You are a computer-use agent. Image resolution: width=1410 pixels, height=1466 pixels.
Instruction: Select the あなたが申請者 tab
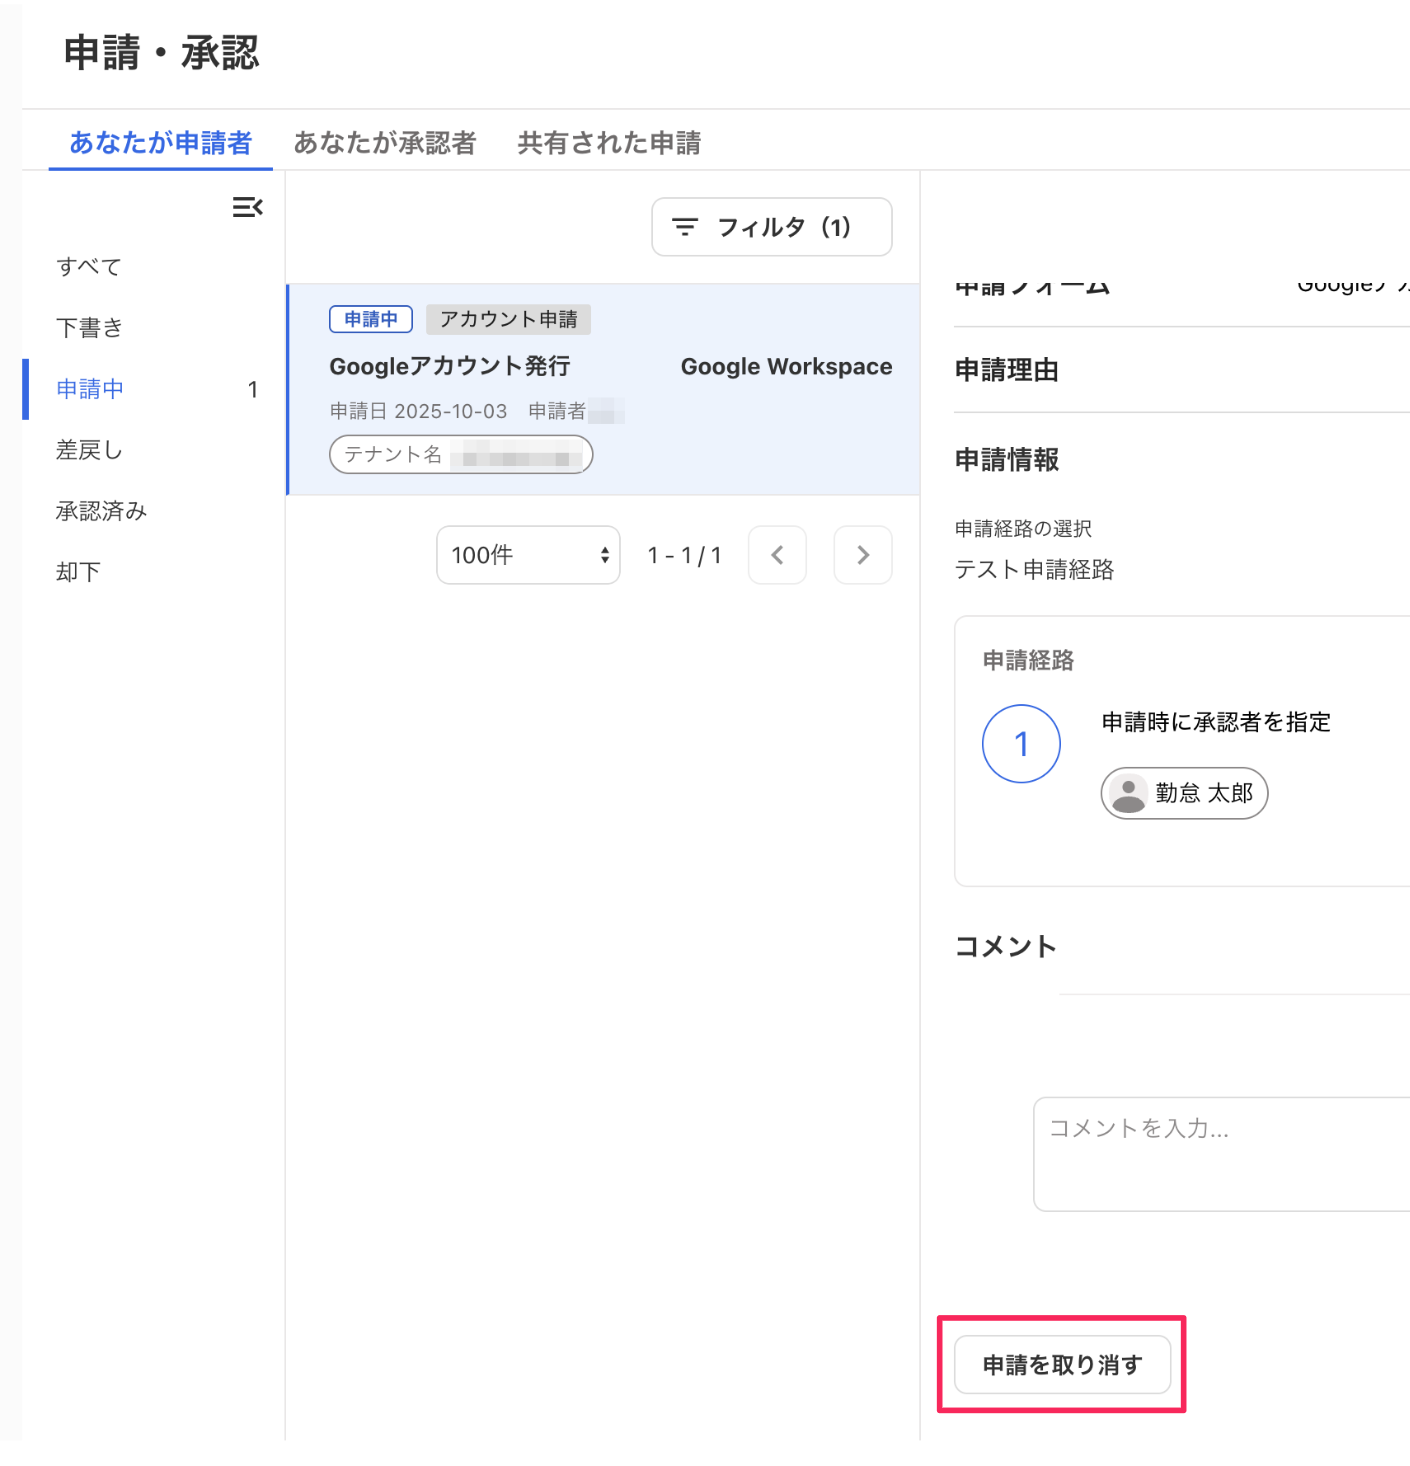tap(160, 143)
